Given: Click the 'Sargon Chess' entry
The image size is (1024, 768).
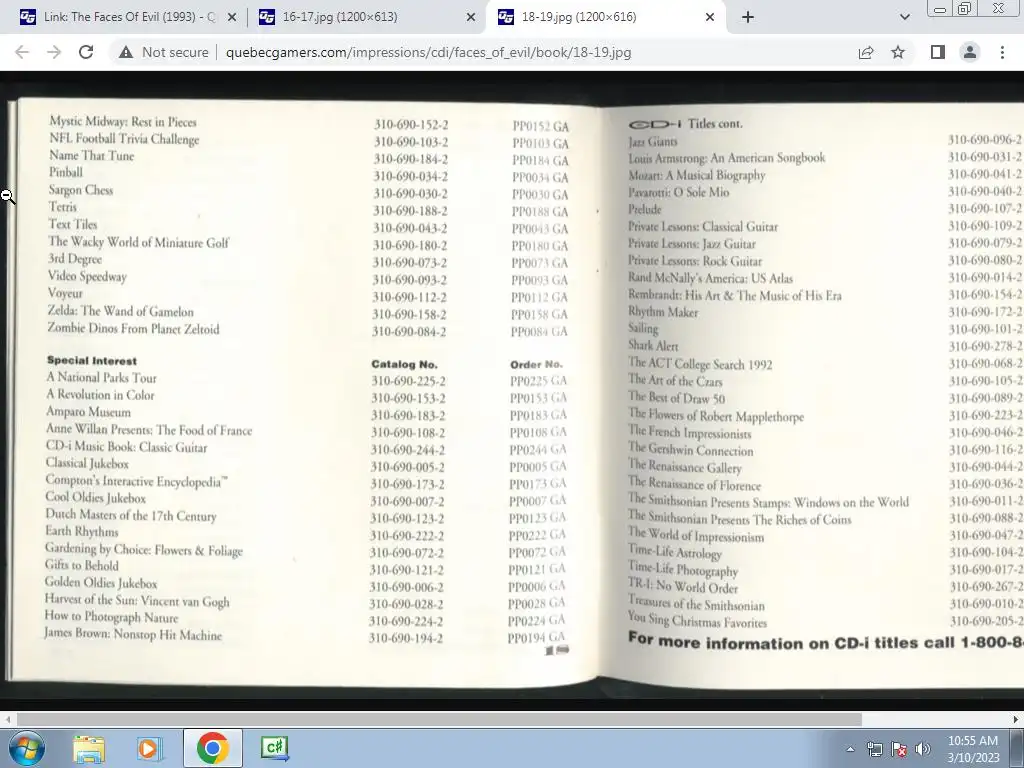Looking at the screenshot, I should click(x=81, y=190).
